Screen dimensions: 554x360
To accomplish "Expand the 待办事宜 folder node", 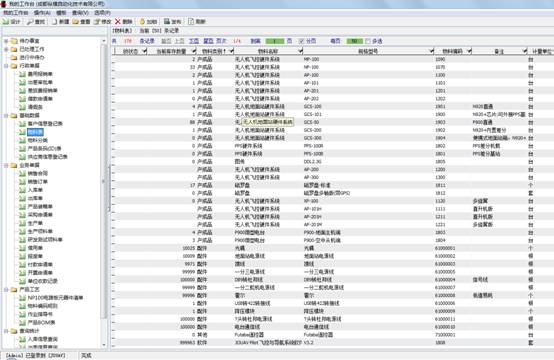I will 6,41.
